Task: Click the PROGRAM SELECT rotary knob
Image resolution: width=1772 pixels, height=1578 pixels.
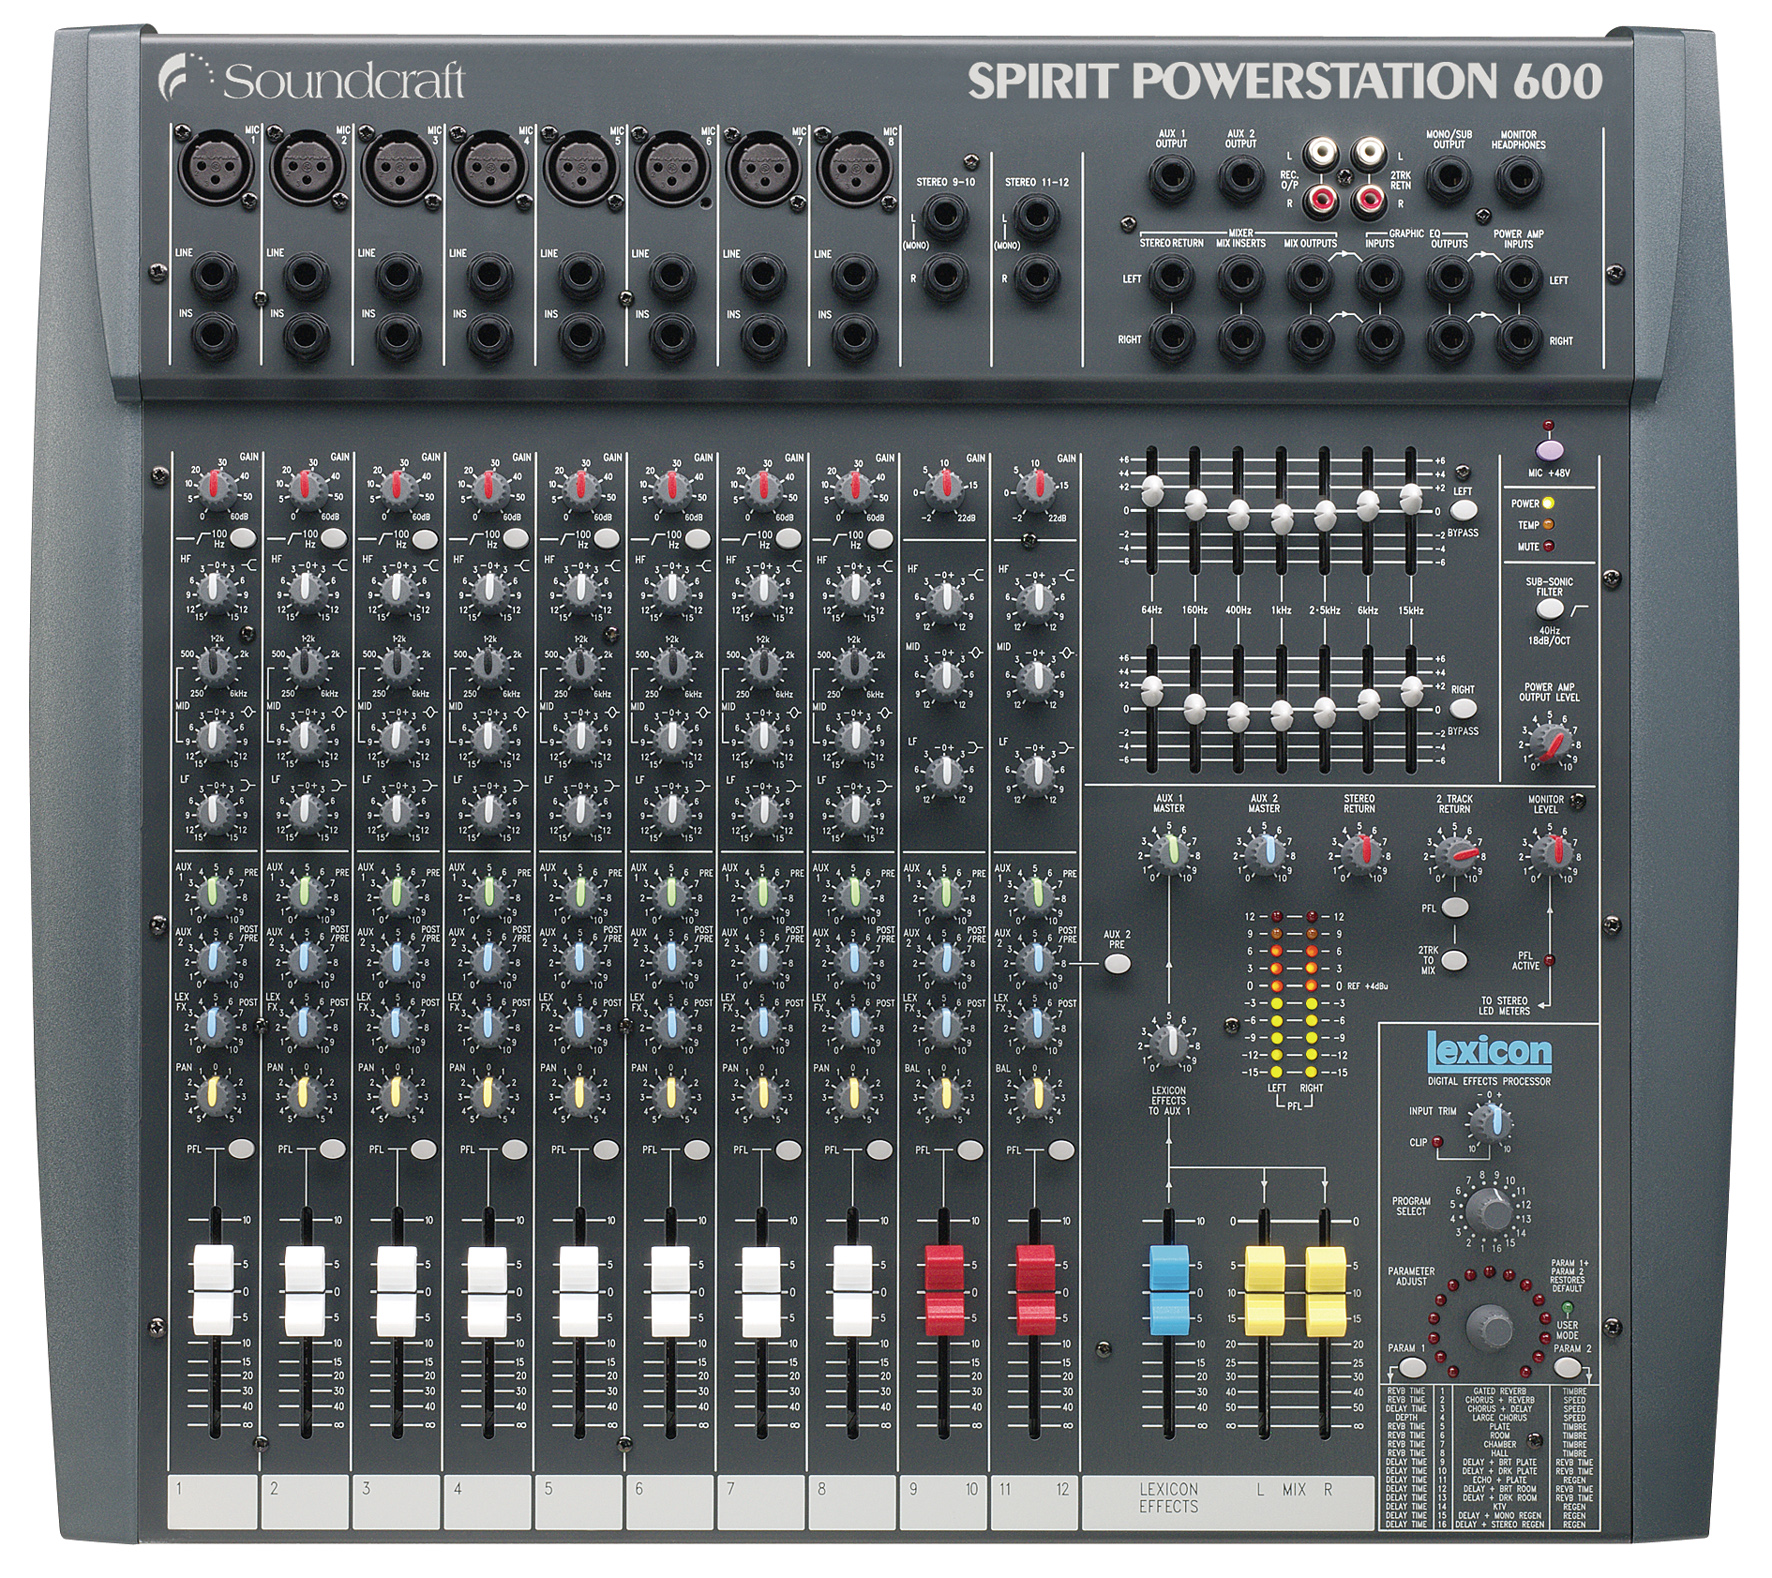Action: (1491, 1212)
